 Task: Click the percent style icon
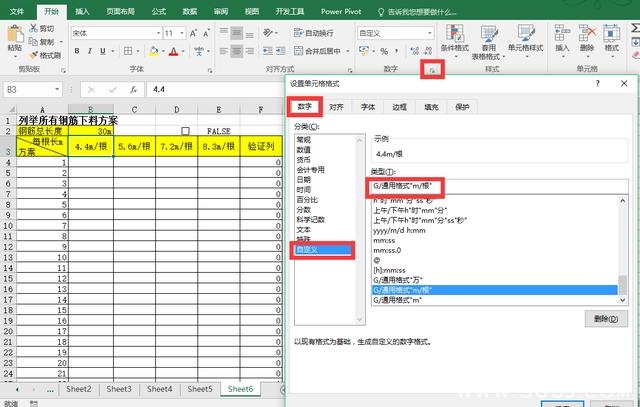(385, 50)
